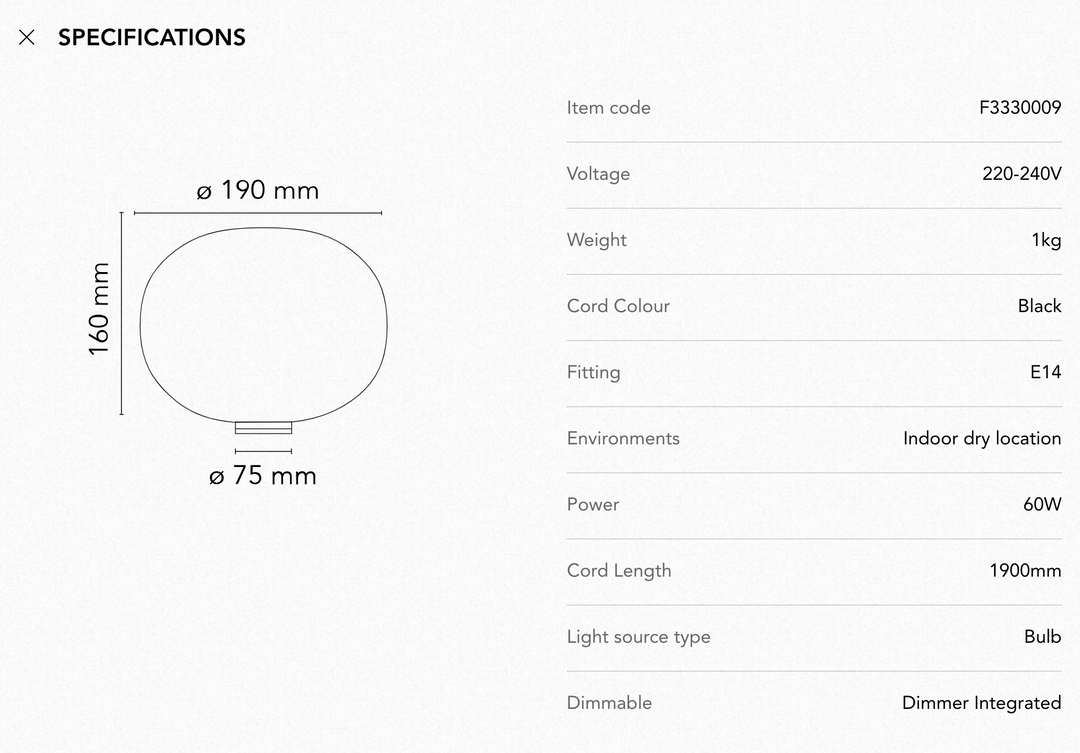Select the Black cord colour value

(1039, 306)
